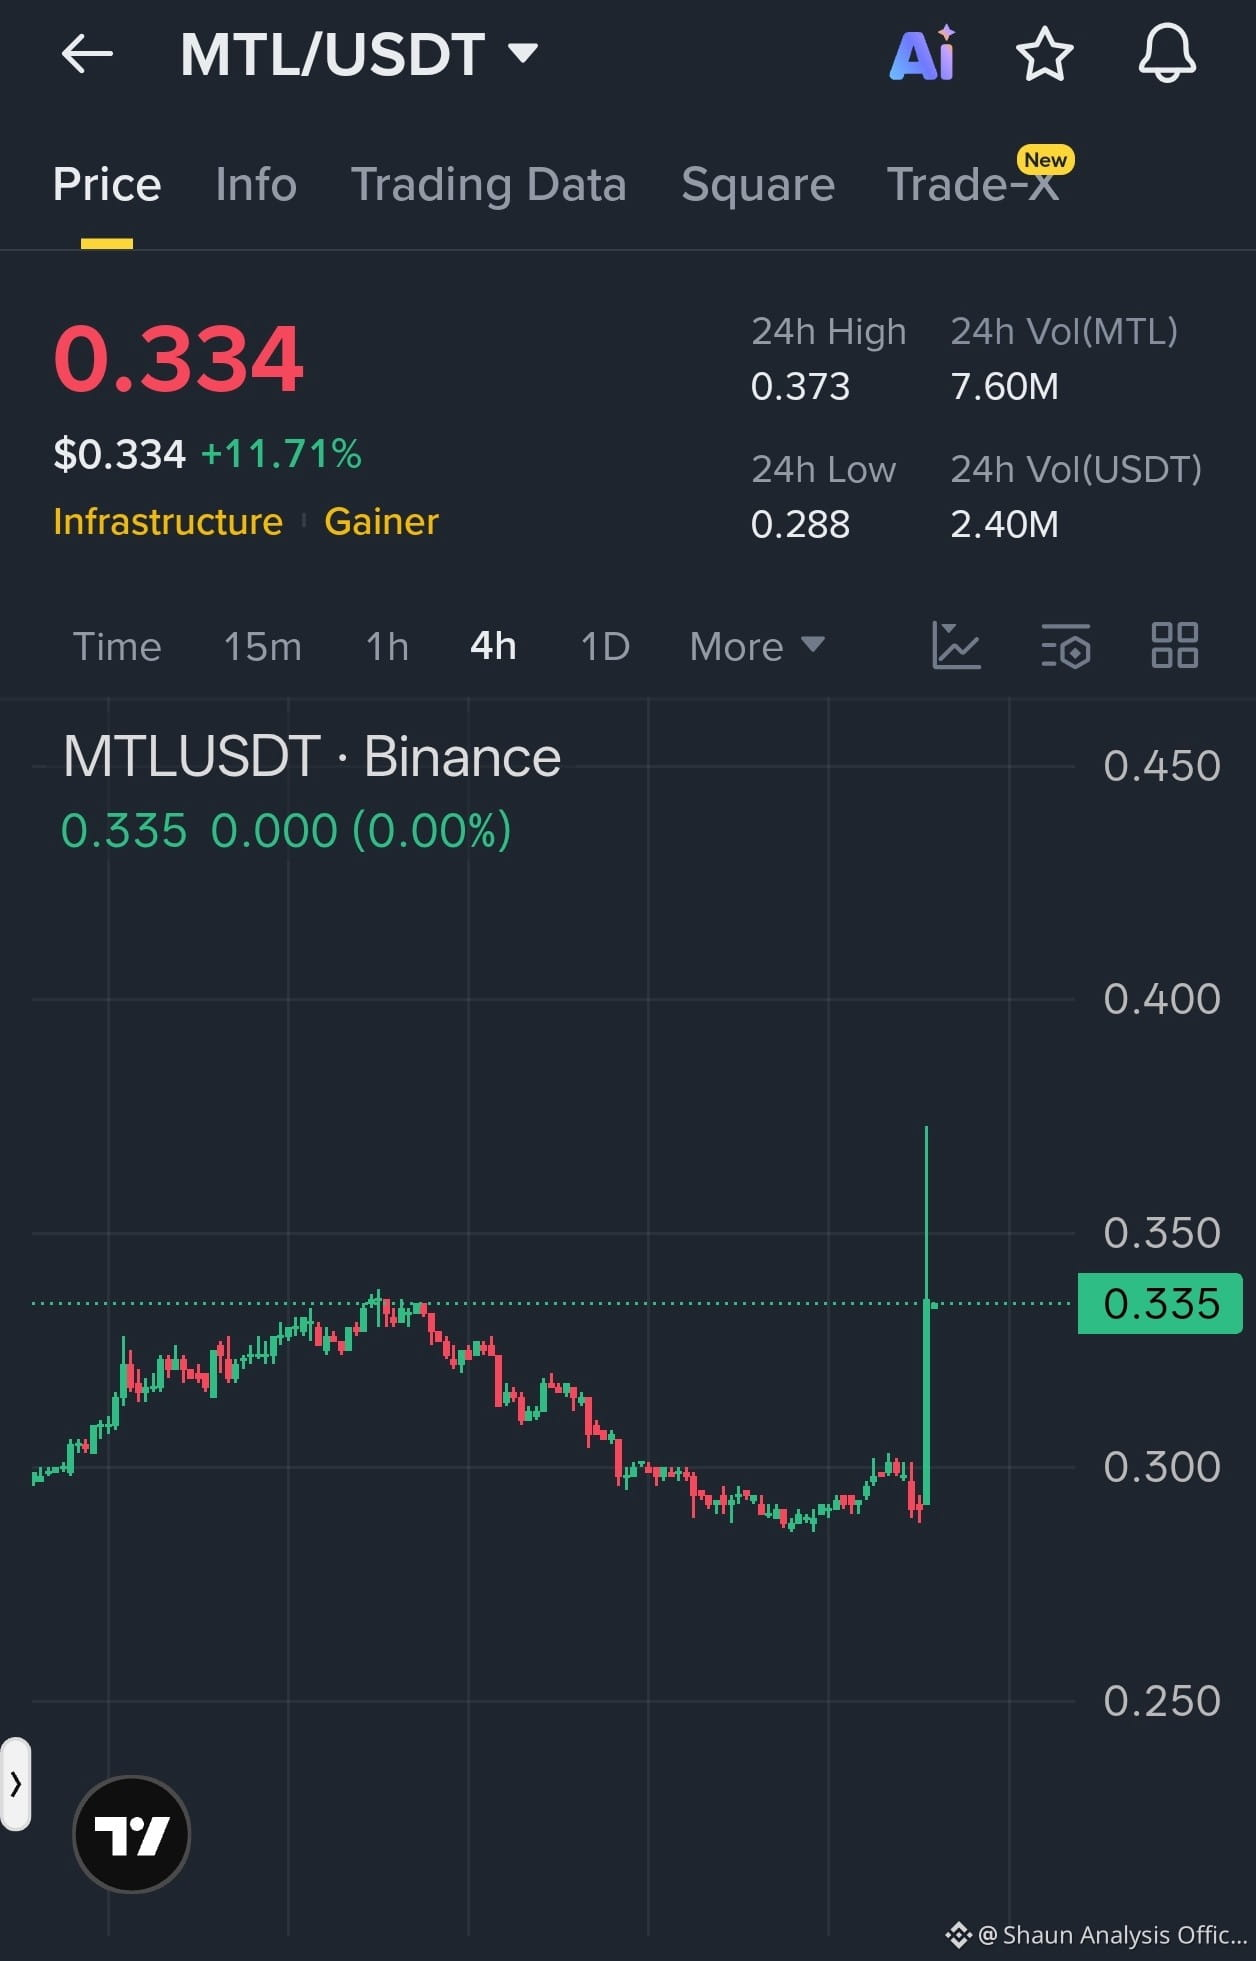The height and width of the screenshot is (1961, 1256).
Task: Choose the 4h interval
Action: point(493,647)
